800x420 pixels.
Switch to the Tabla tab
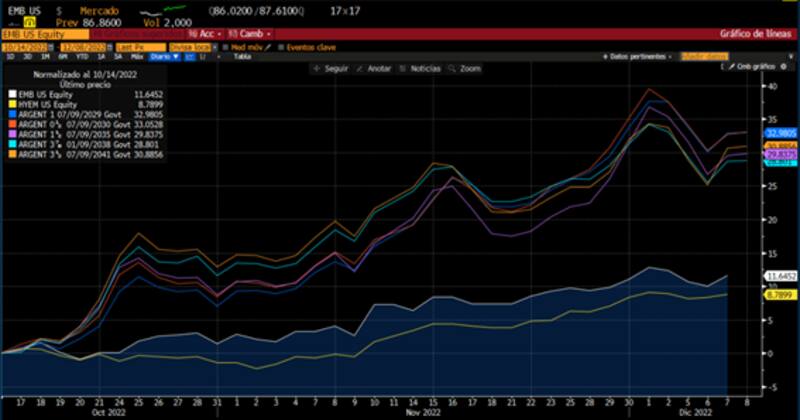[x=241, y=57]
